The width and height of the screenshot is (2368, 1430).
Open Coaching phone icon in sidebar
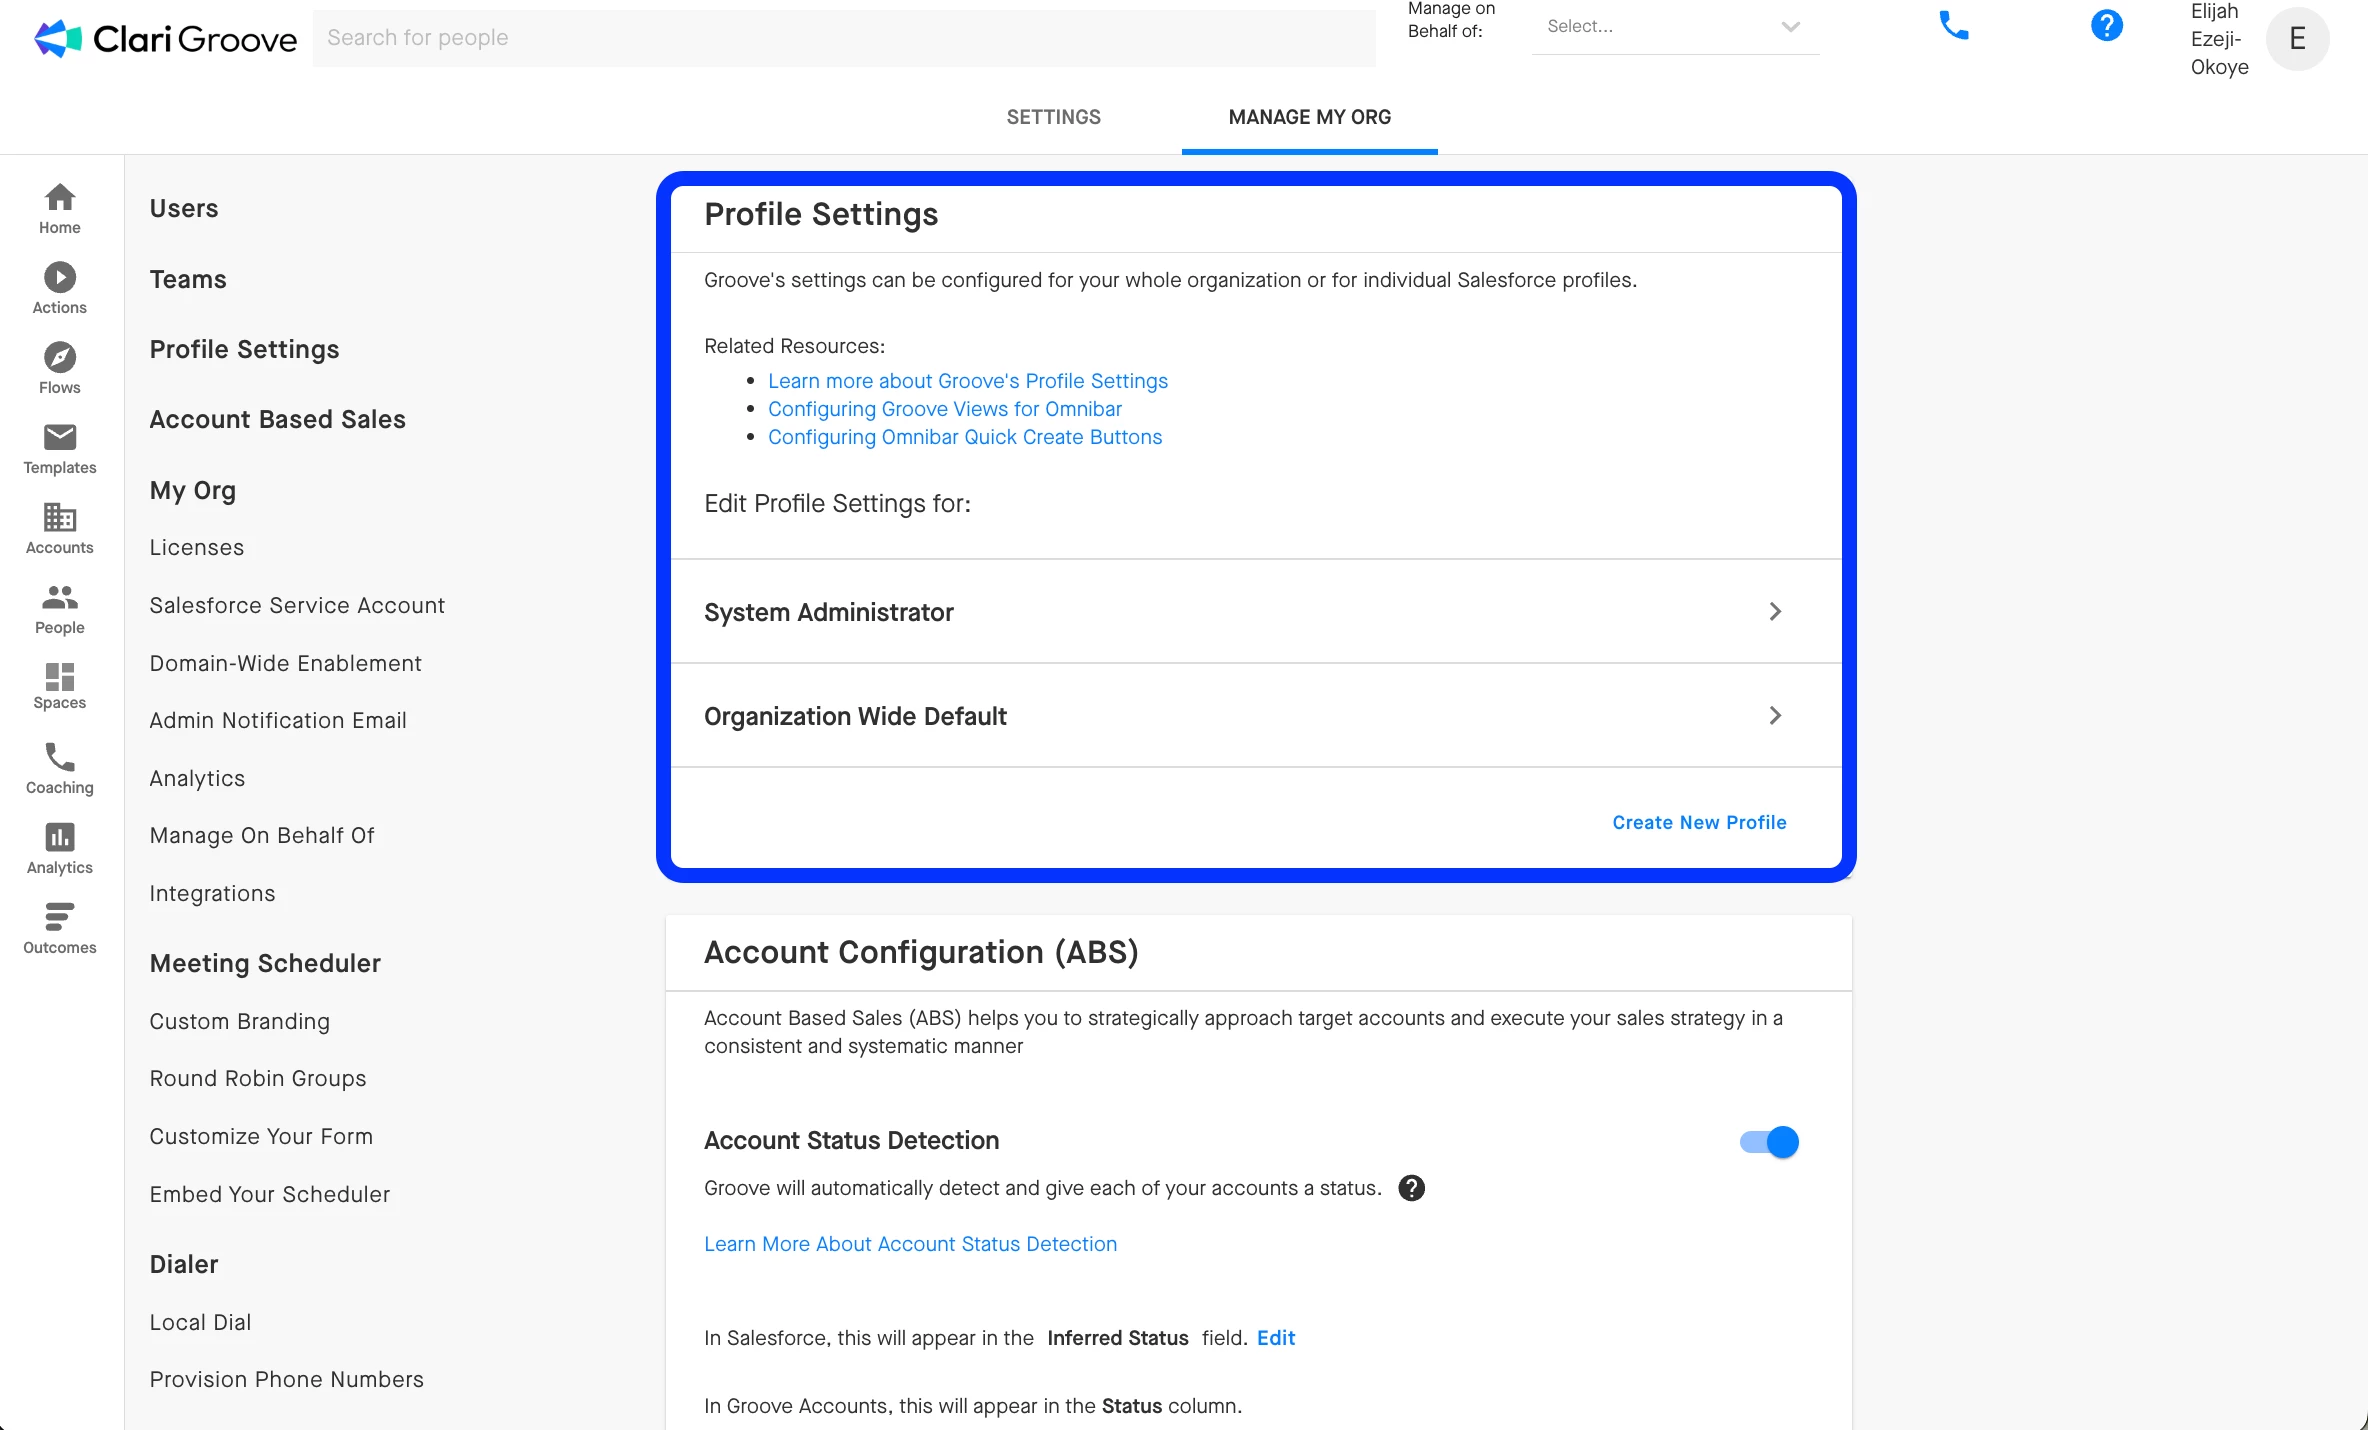[60, 768]
